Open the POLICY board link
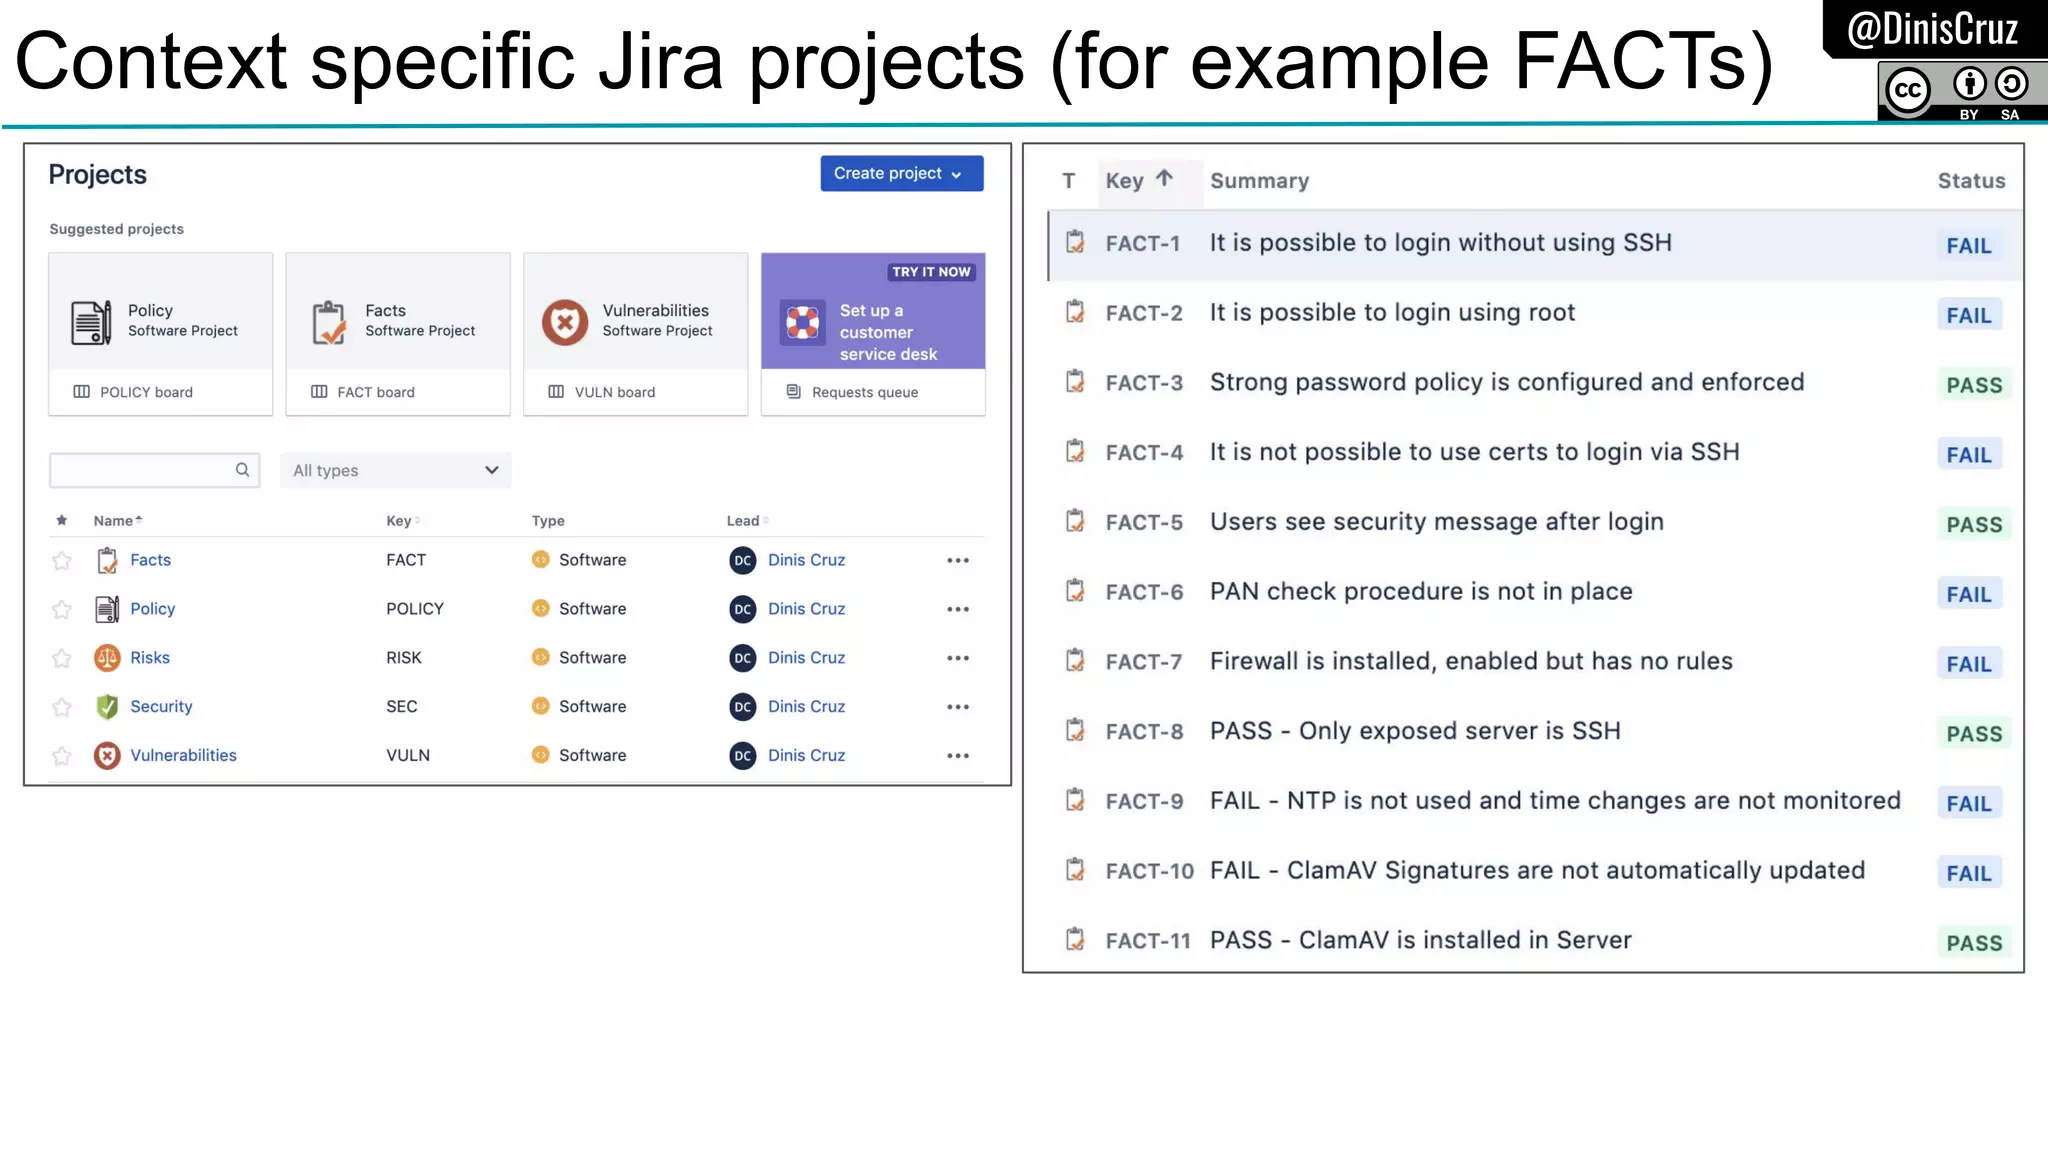Image resolution: width=2048 pixels, height=1152 pixels. (x=146, y=392)
